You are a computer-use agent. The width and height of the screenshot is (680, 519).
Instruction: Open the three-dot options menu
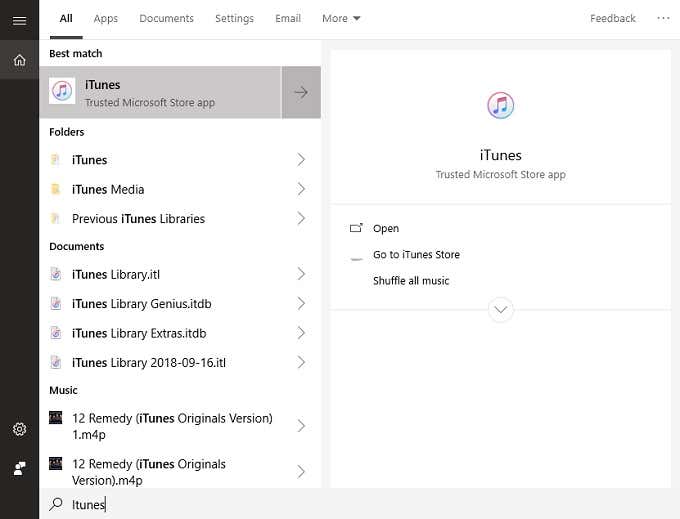point(663,18)
